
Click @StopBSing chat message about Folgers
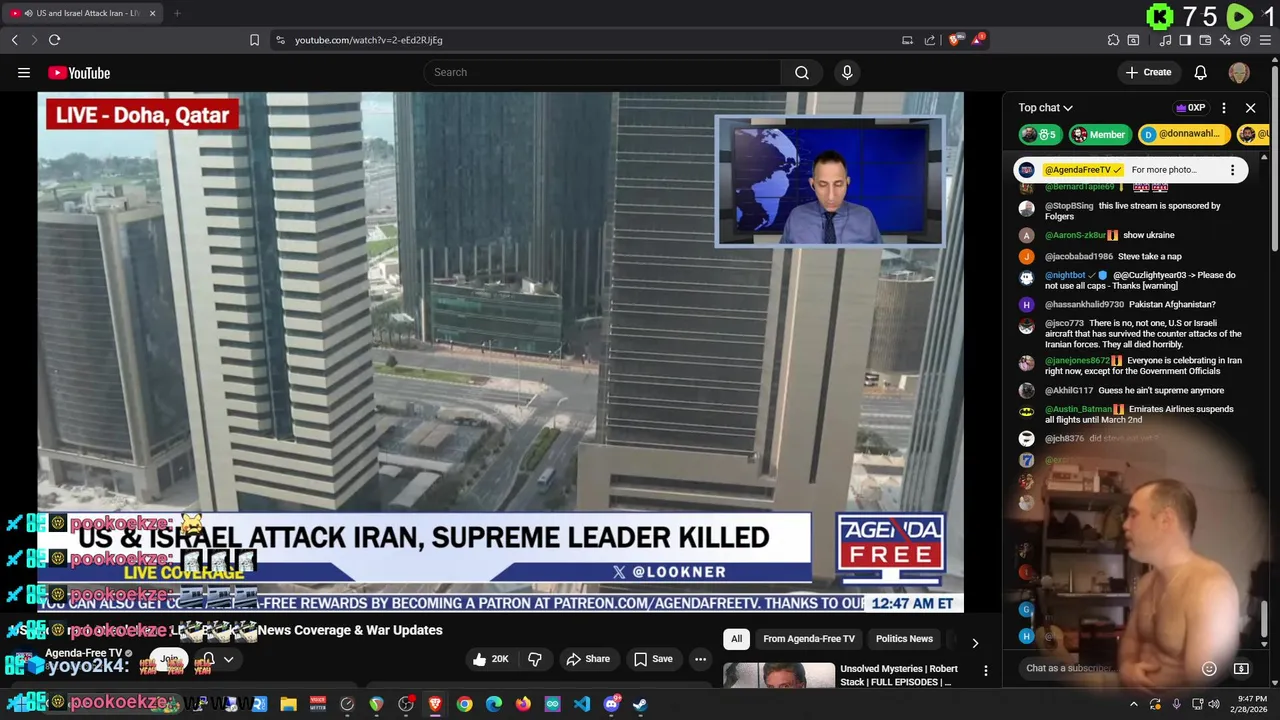(x=1134, y=211)
